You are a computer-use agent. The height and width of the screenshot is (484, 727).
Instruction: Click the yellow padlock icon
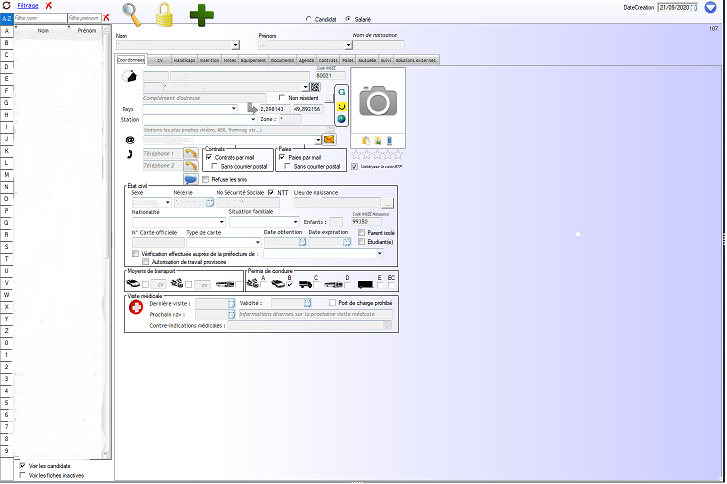165,14
